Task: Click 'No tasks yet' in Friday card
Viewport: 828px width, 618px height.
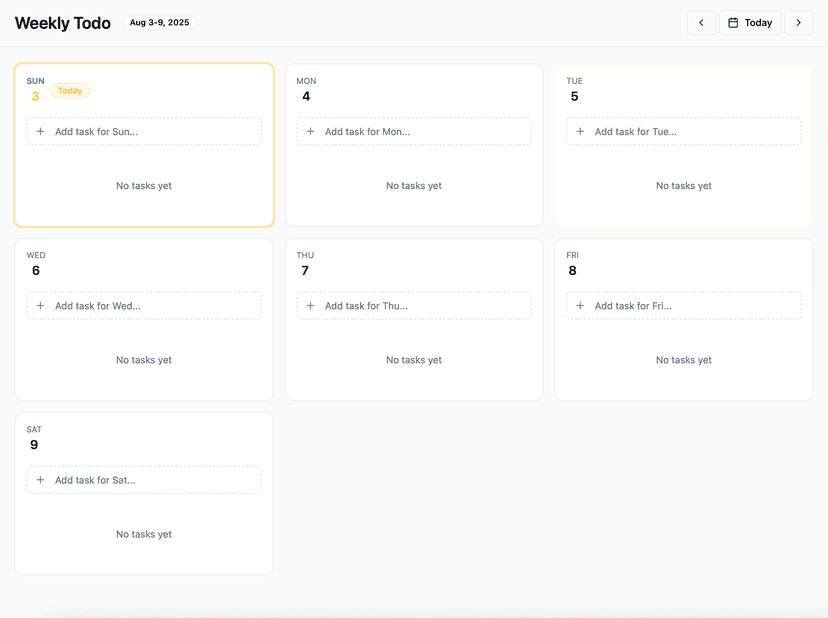Action: (x=684, y=360)
